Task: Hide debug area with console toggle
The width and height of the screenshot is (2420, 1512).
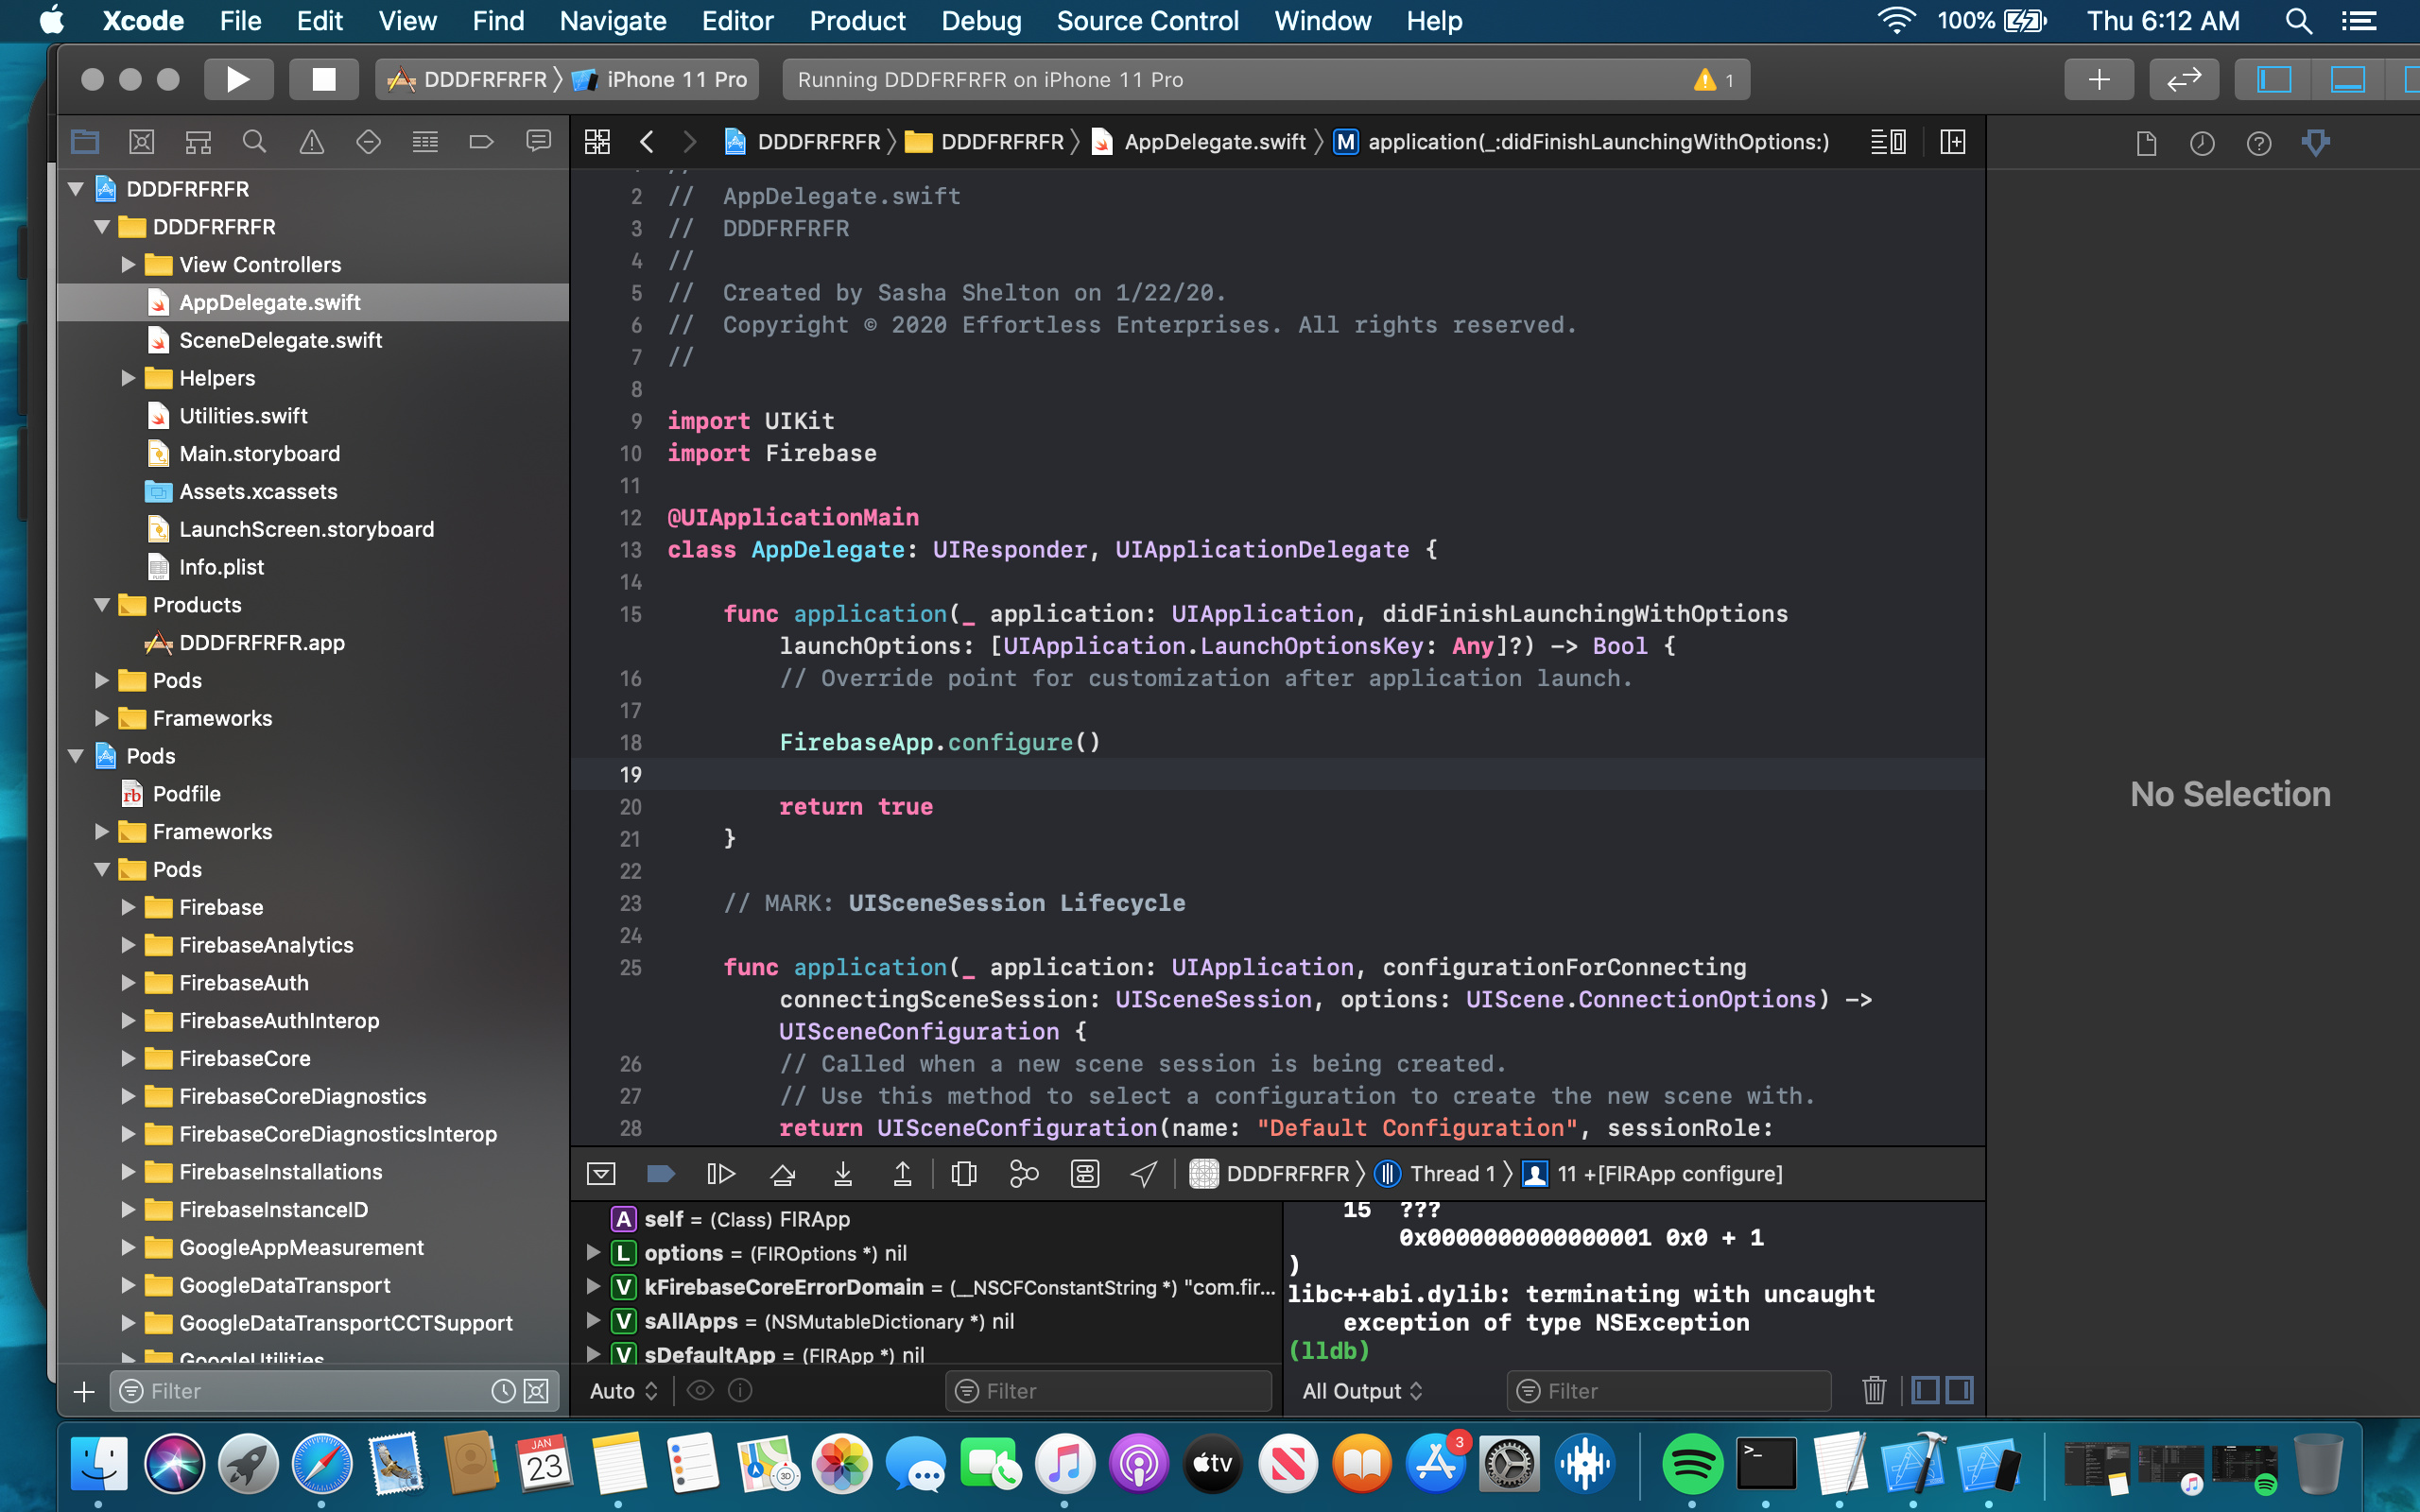Action: pos(601,1173)
